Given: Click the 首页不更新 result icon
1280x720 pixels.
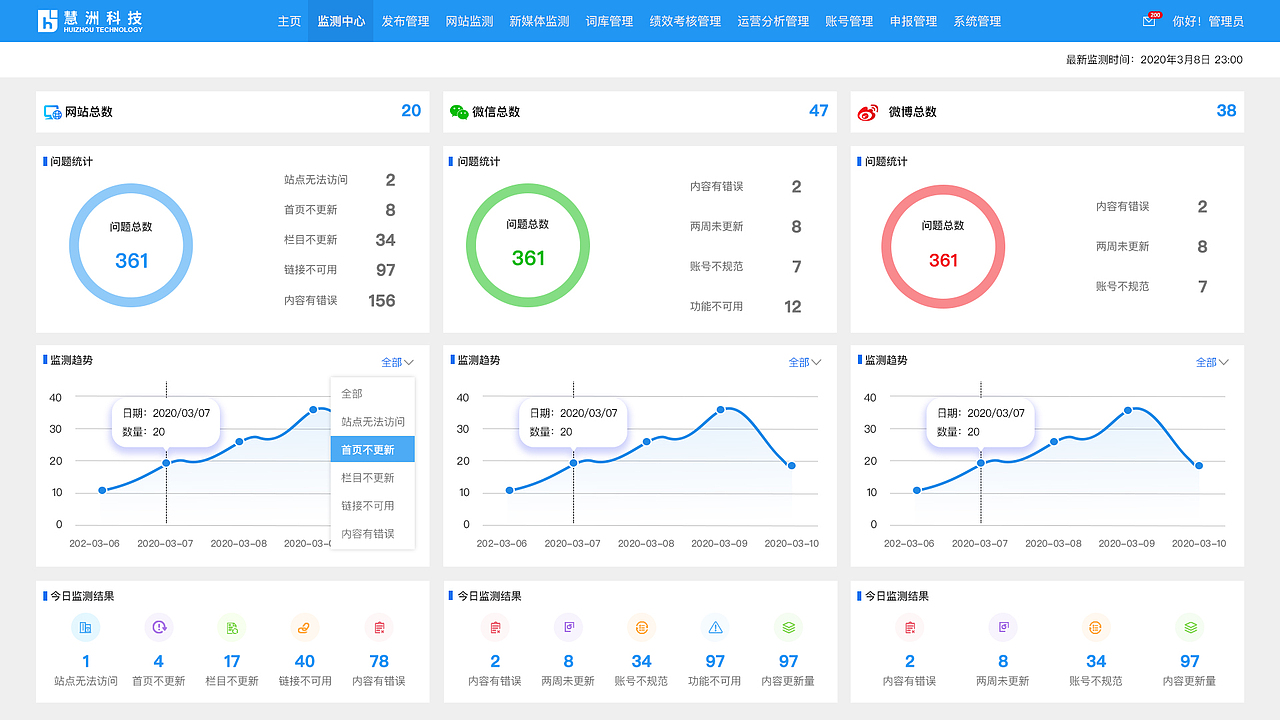Looking at the screenshot, I should (159, 627).
